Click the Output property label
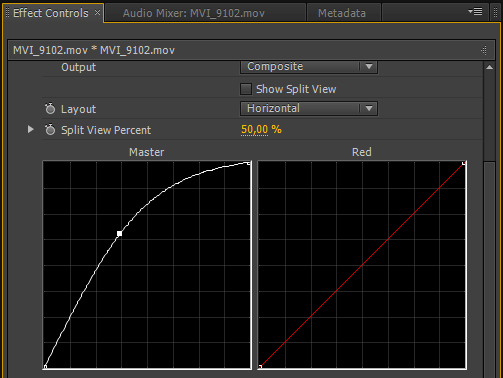The image size is (503, 378). tap(79, 67)
